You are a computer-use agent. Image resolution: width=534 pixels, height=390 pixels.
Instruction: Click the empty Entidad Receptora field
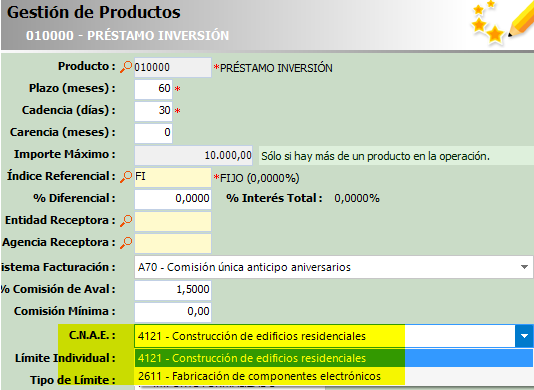(173, 221)
